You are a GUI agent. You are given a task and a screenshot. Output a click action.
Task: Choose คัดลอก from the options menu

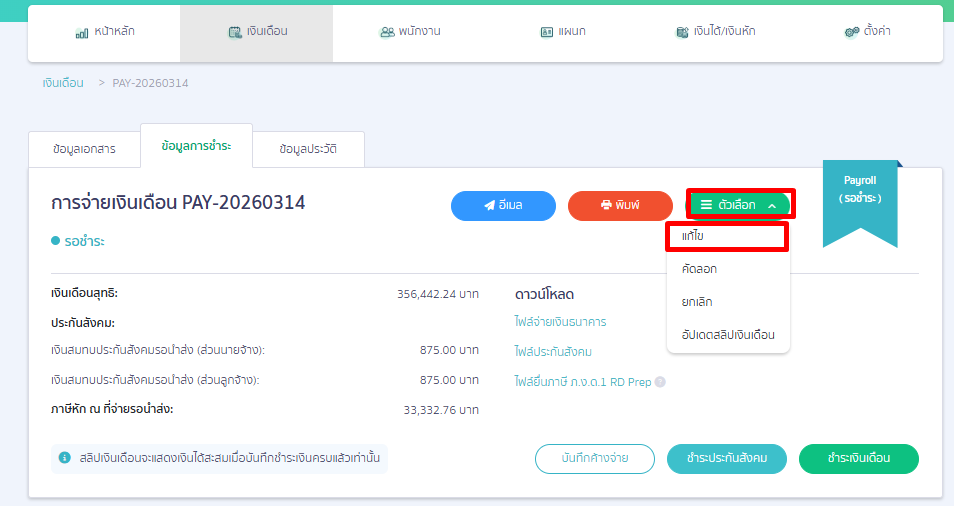coord(728,269)
